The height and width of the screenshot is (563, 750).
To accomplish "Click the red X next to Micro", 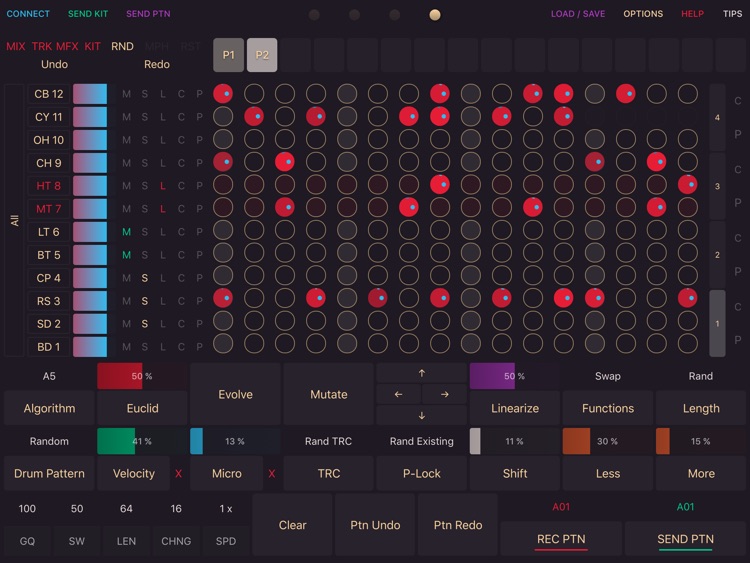I will click(272, 474).
